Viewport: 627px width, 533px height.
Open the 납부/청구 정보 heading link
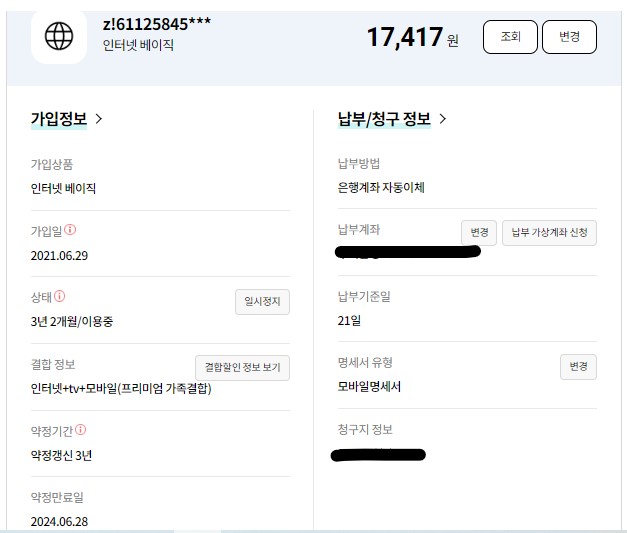click(384, 119)
